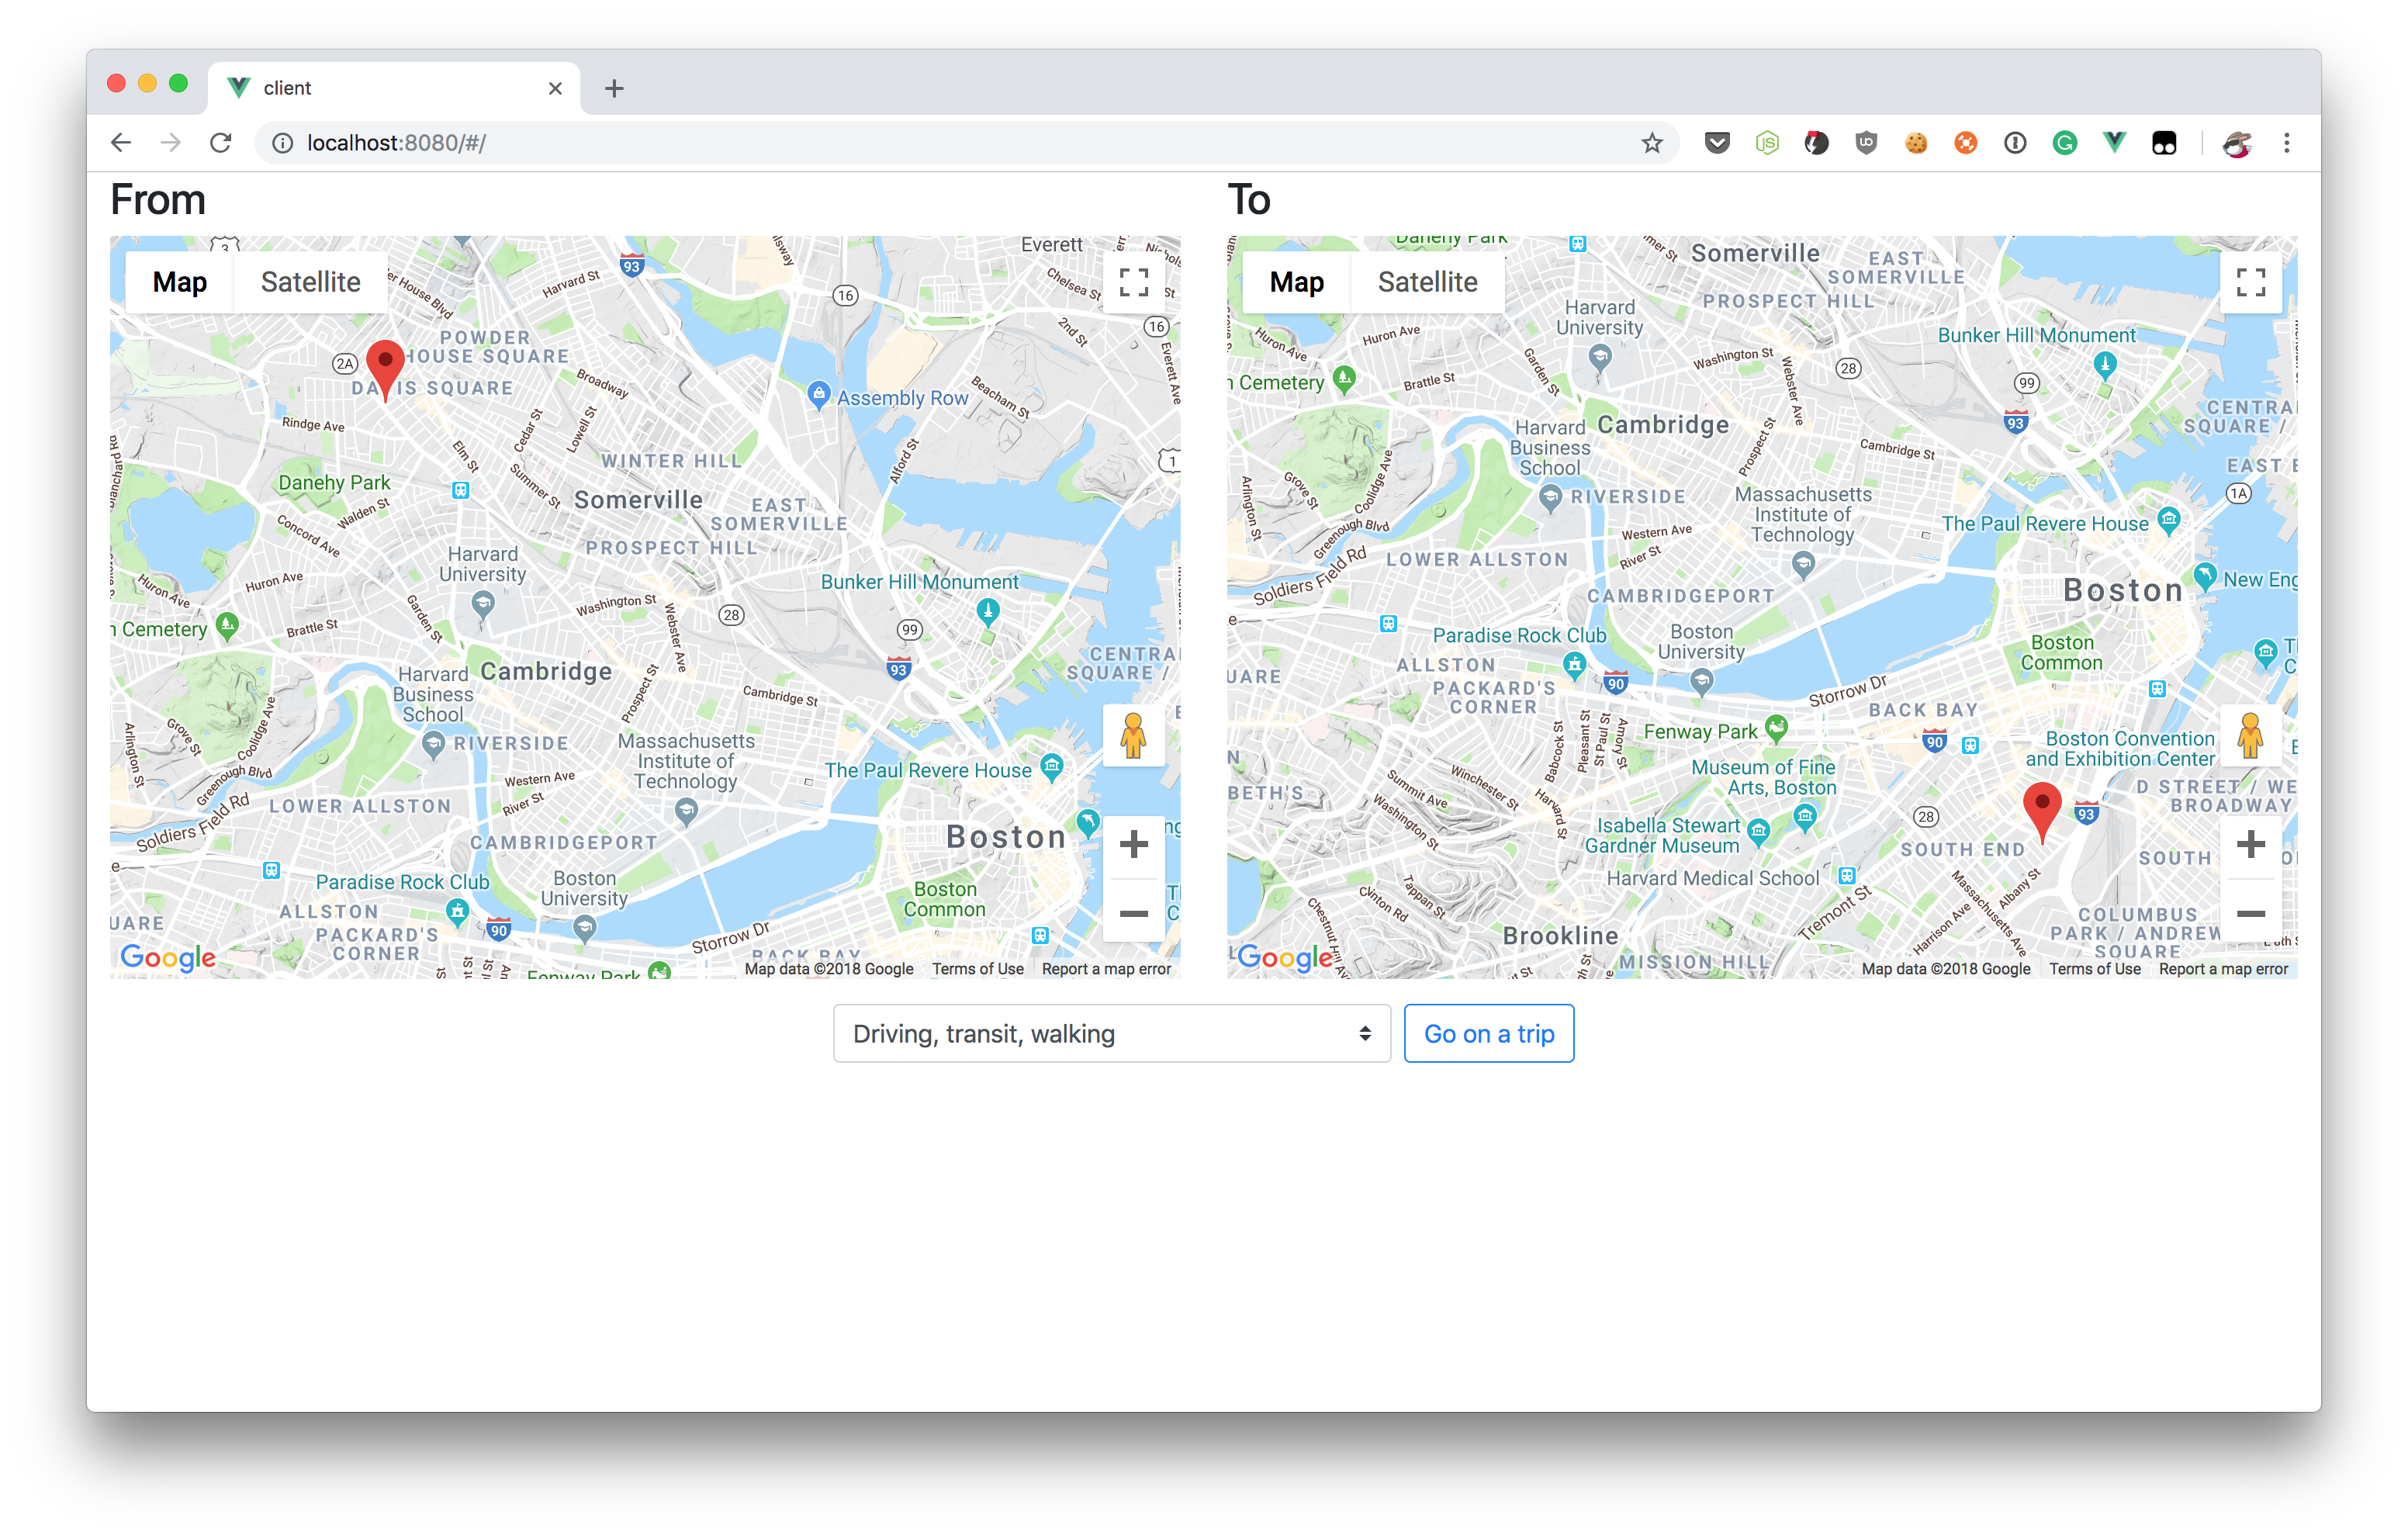2408x1536 pixels.
Task: Switch To map to Satellite view
Action: click(1427, 282)
